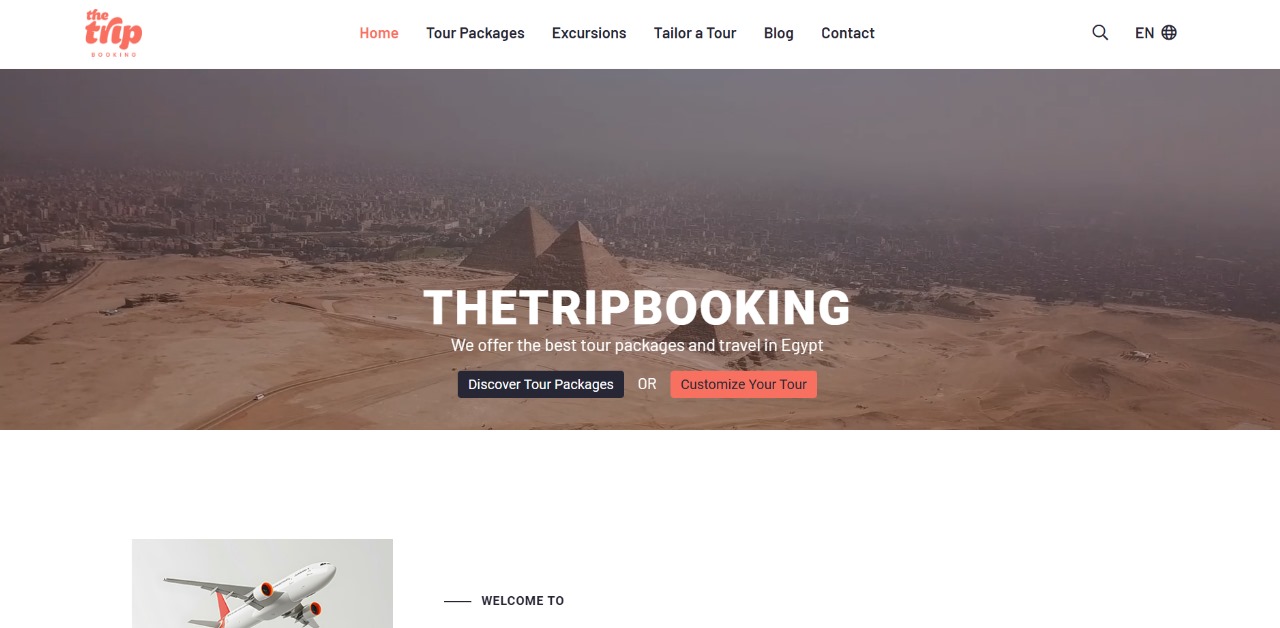Go to the Home menu item

pyautogui.click(x=379, y=32)
